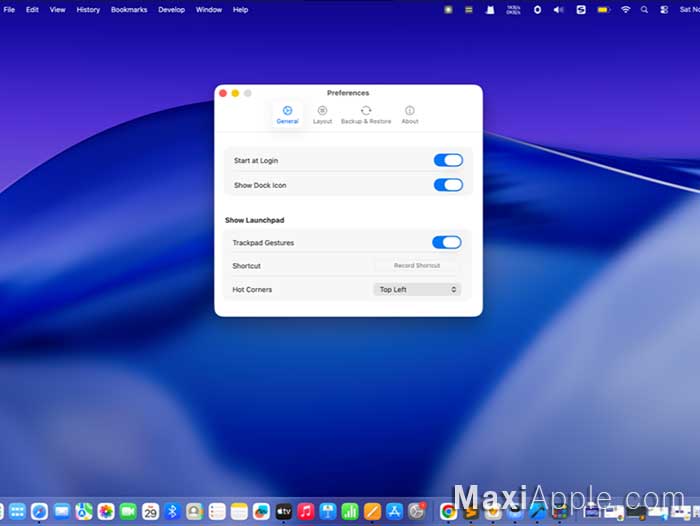The width and height of the screenshot is (700, 526).
Task: Click the network speed monitor in menu bar
Action: 513,9
